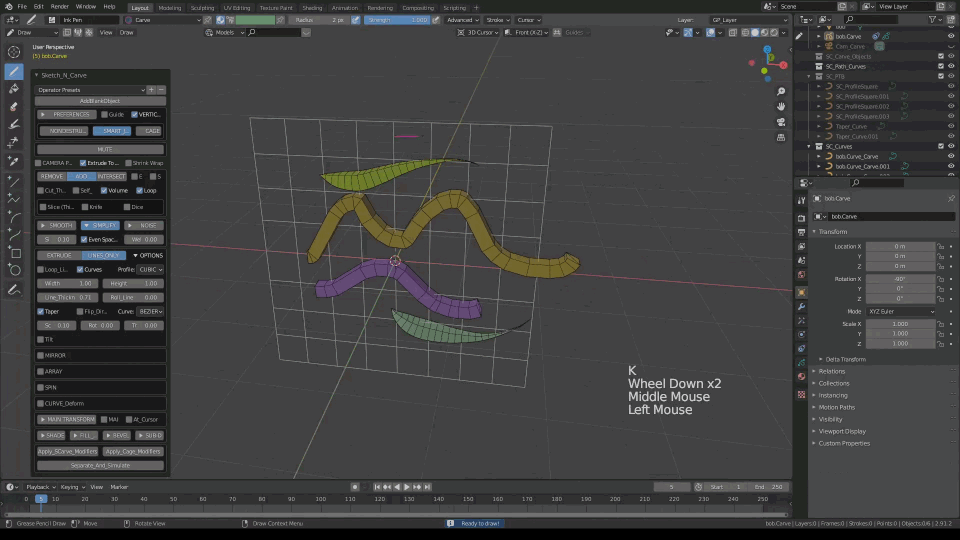Viewport: 960px width, 540px height.
Task: Select the Draw pencil tool in toolbar
Action: pos(14,71)
